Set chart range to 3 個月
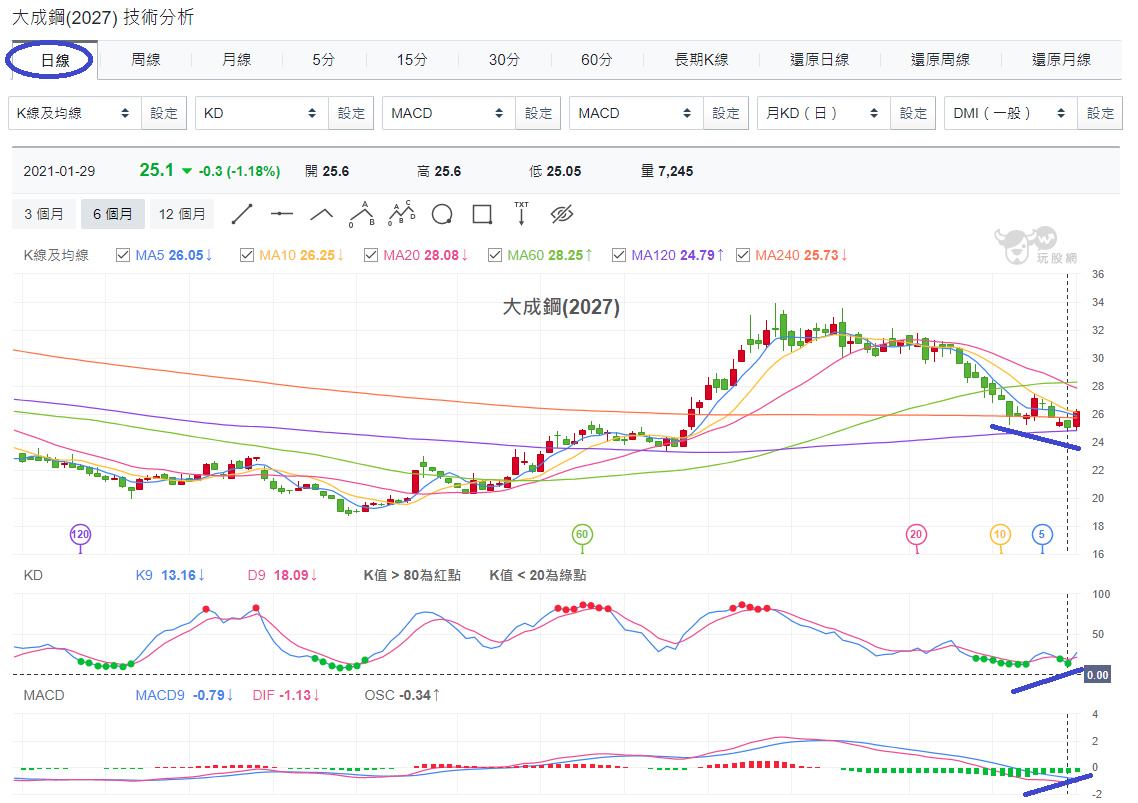Viewport: 1138px width, 803px height. 44,214
